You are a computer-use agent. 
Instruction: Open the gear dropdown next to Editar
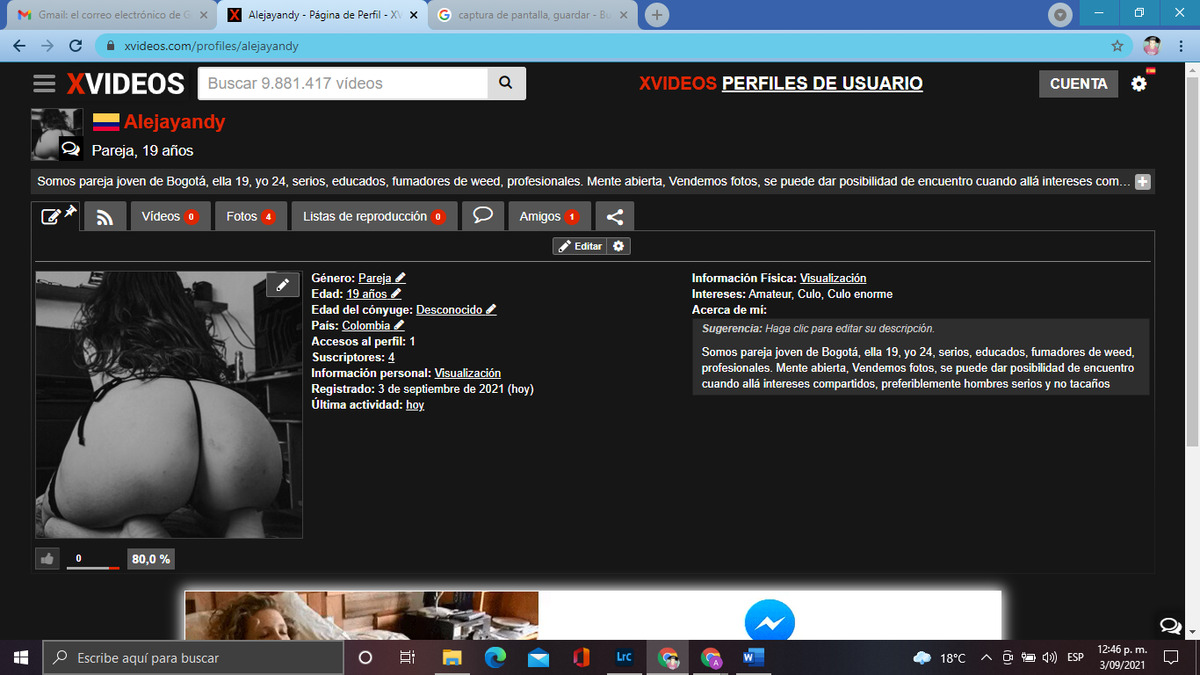click(620, 246)
